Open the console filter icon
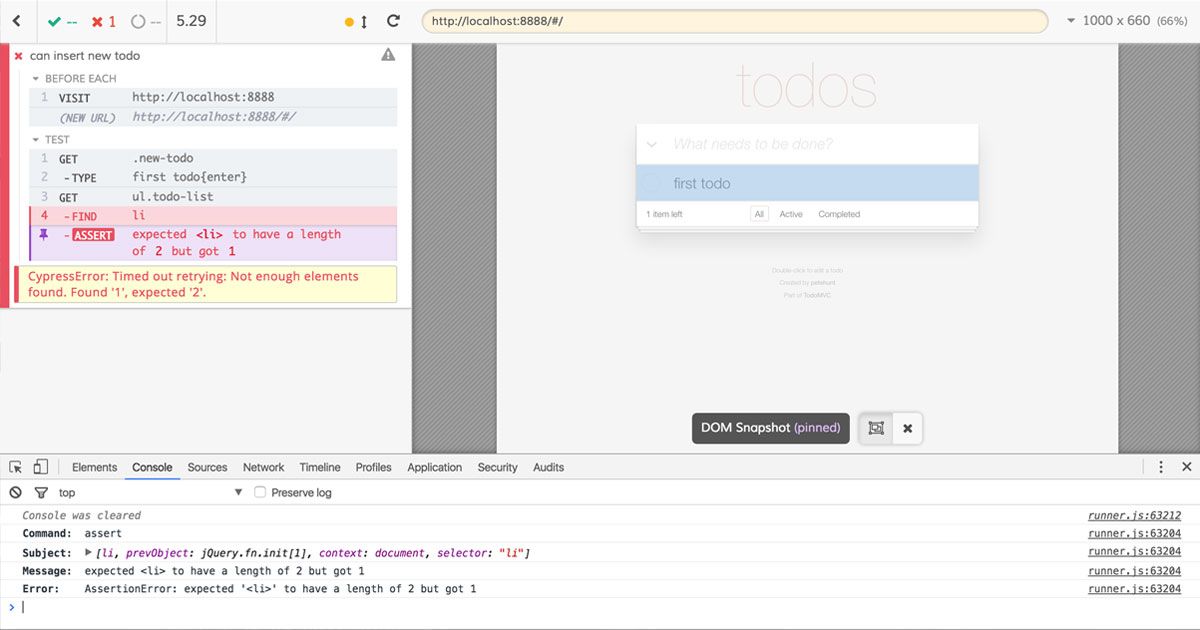Image resolution: width=1200 pixels, height=630 pixels. (x=41, y=492)
